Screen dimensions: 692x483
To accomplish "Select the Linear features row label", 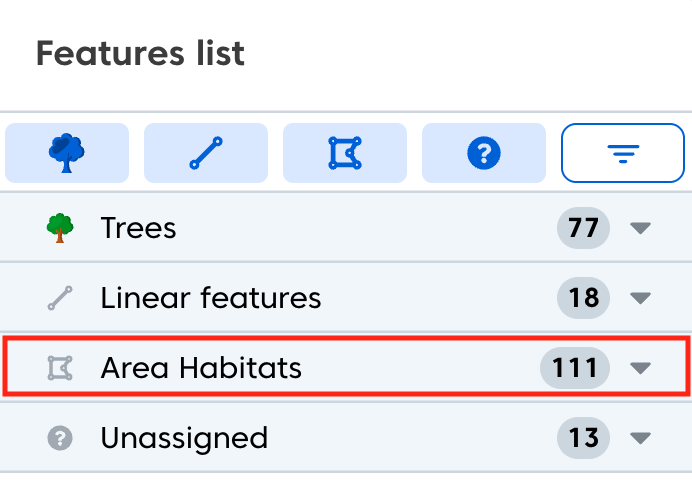I will click(211, 298).
